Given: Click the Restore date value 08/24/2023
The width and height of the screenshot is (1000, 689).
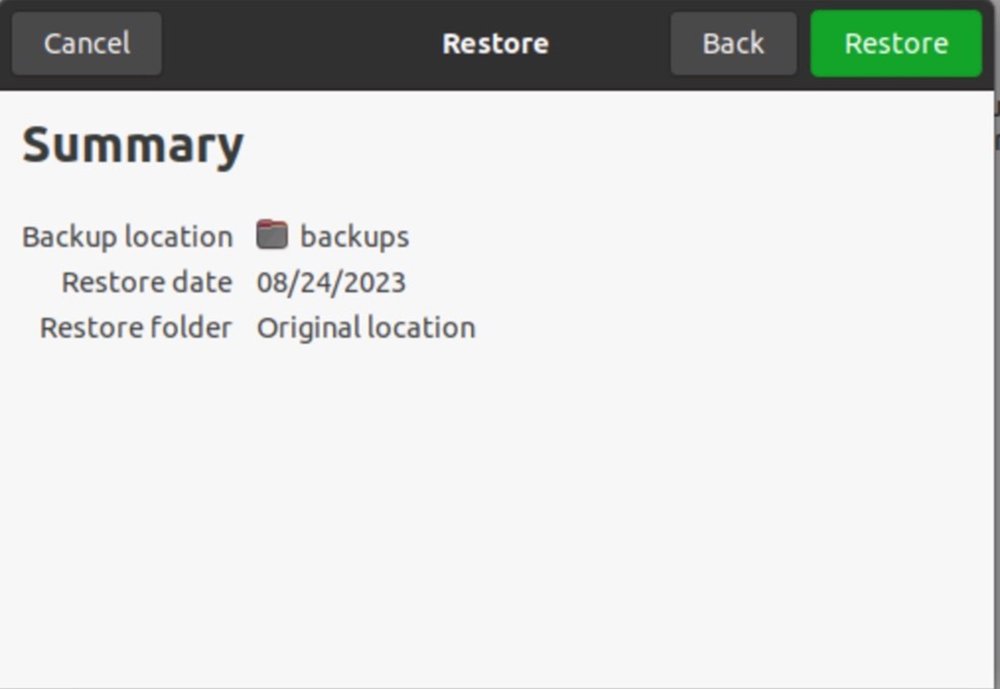Looking at the screenshot, I should [x=333, y=282].
